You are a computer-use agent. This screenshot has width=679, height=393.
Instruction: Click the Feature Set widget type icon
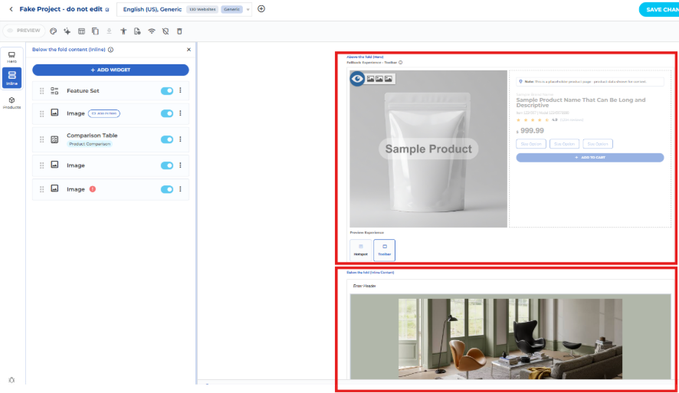pos(55,90)
